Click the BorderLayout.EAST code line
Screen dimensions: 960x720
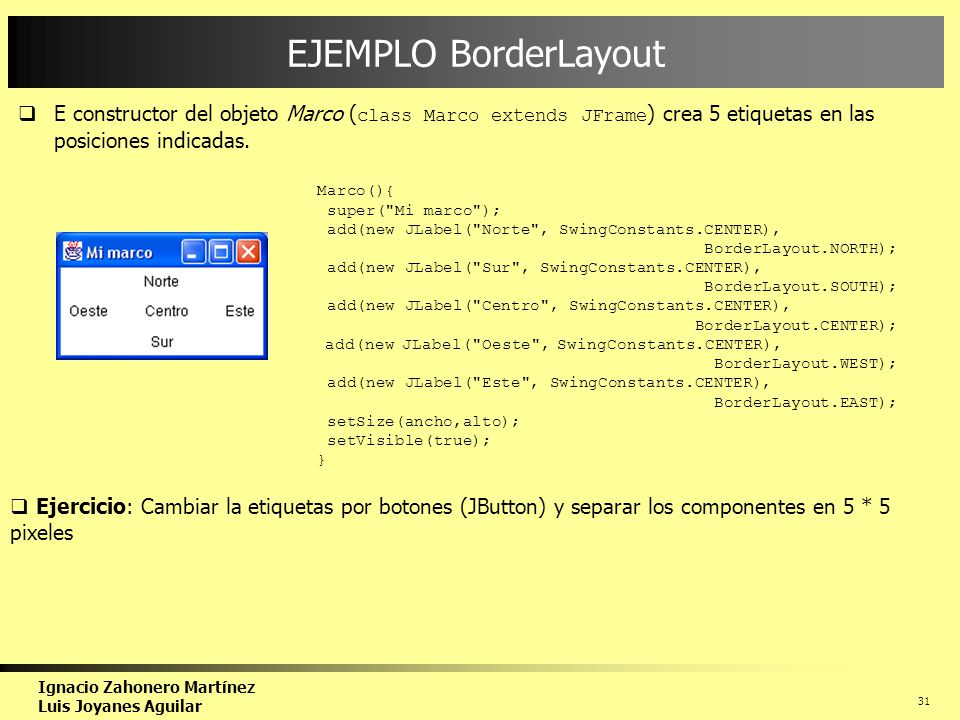click(805, 402)
